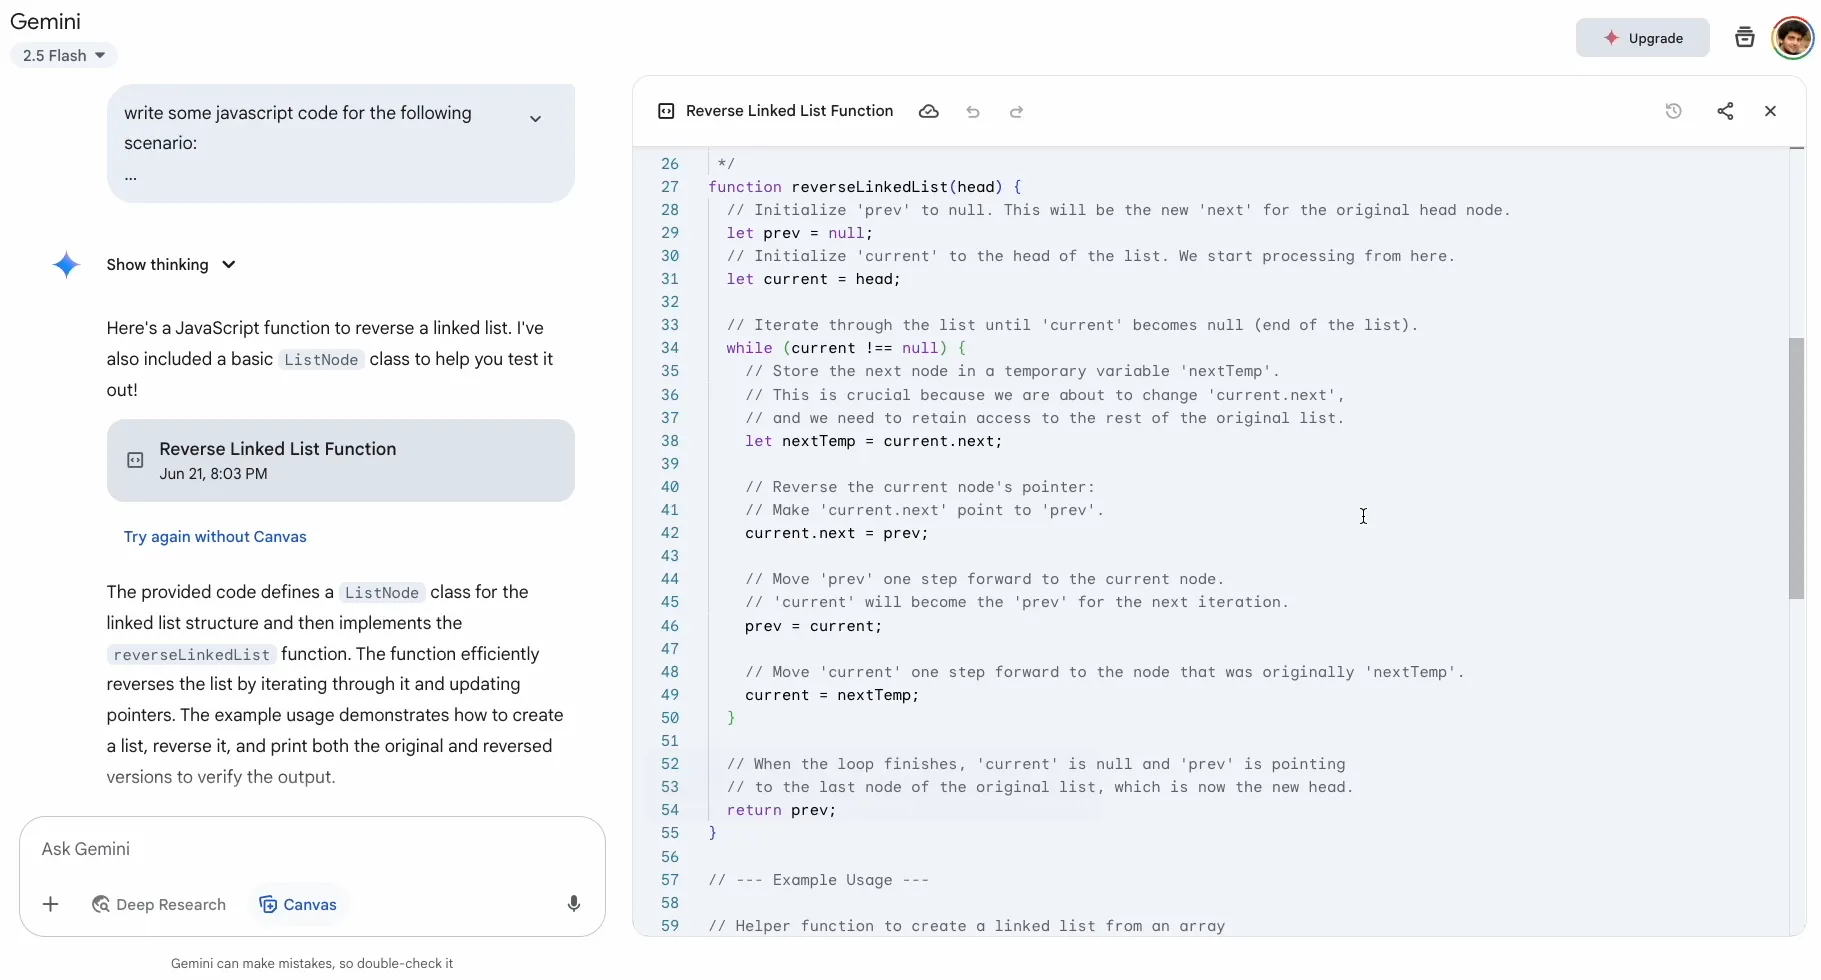1821x980 pixels.
Task: Activate the microphone icon in prompt bar
Action: click(573, 903)
